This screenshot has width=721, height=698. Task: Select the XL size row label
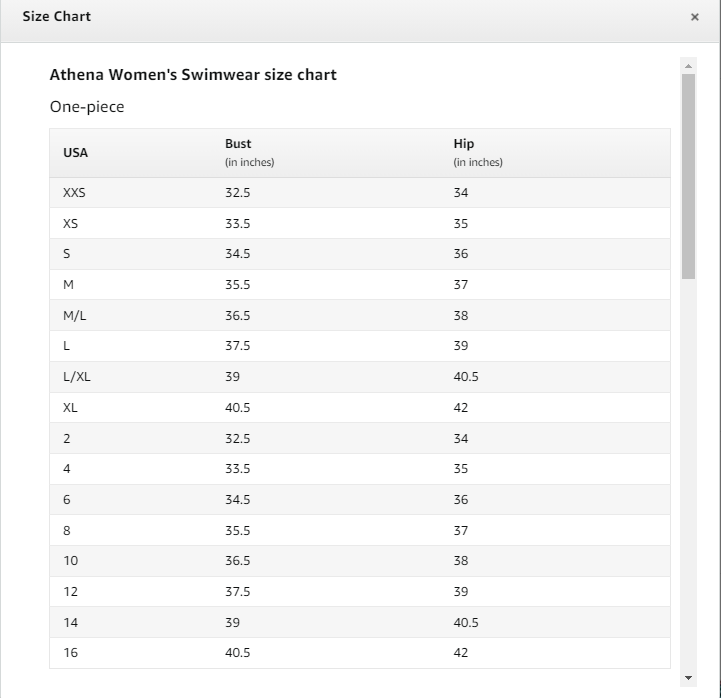[x=70, y=408]
